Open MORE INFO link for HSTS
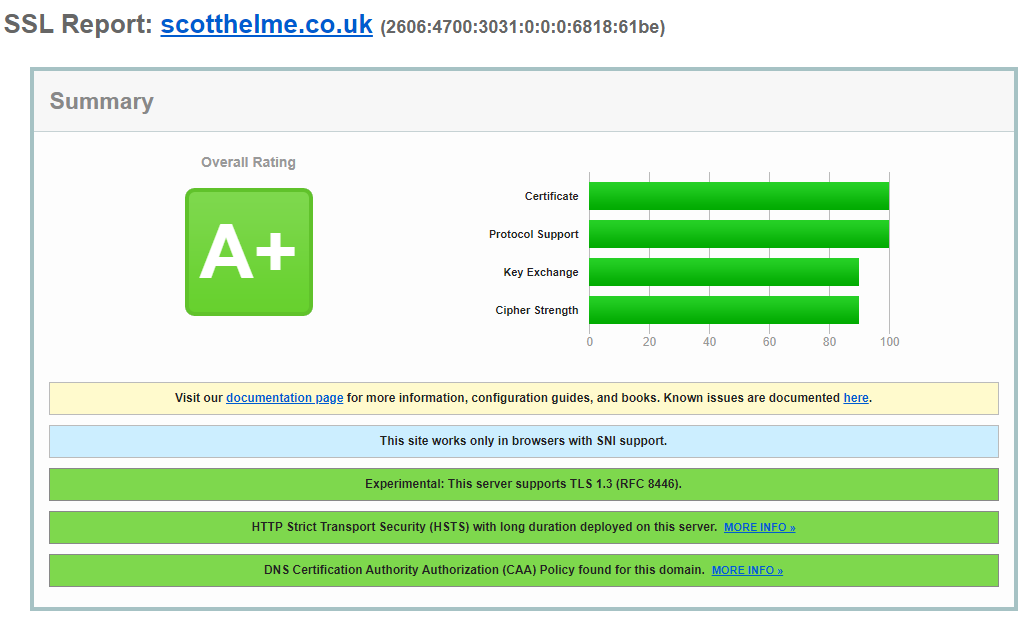This screenshot has height=622, width=1032. (x=760, y=527)
